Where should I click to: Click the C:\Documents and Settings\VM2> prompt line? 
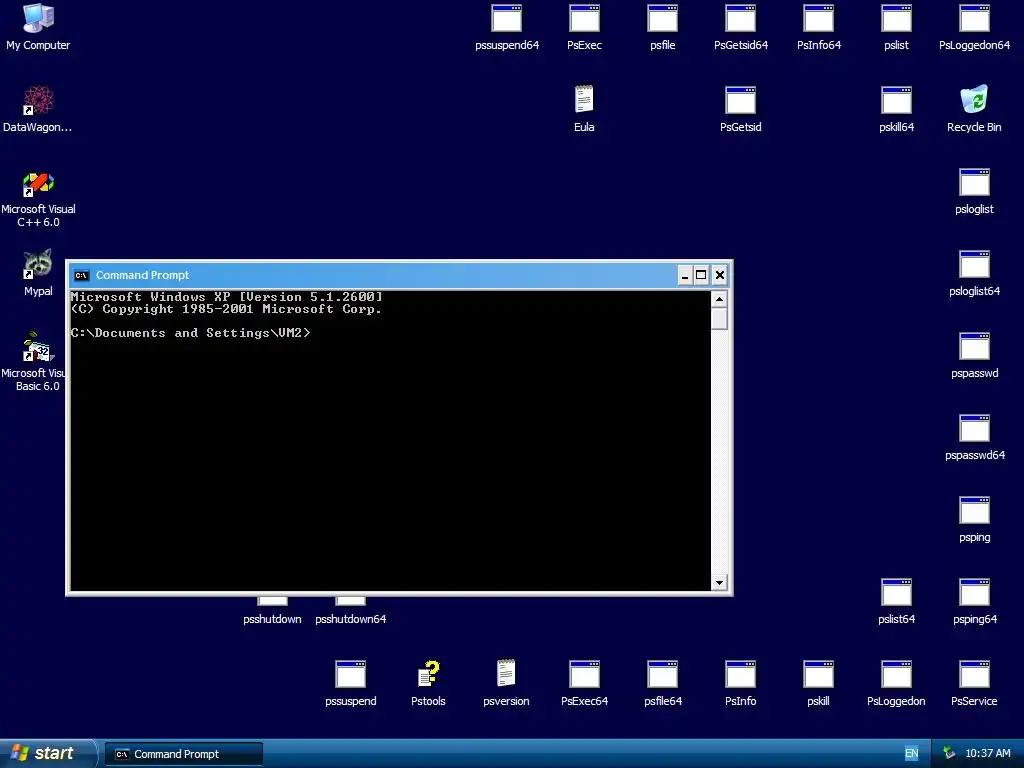(191, 333)
